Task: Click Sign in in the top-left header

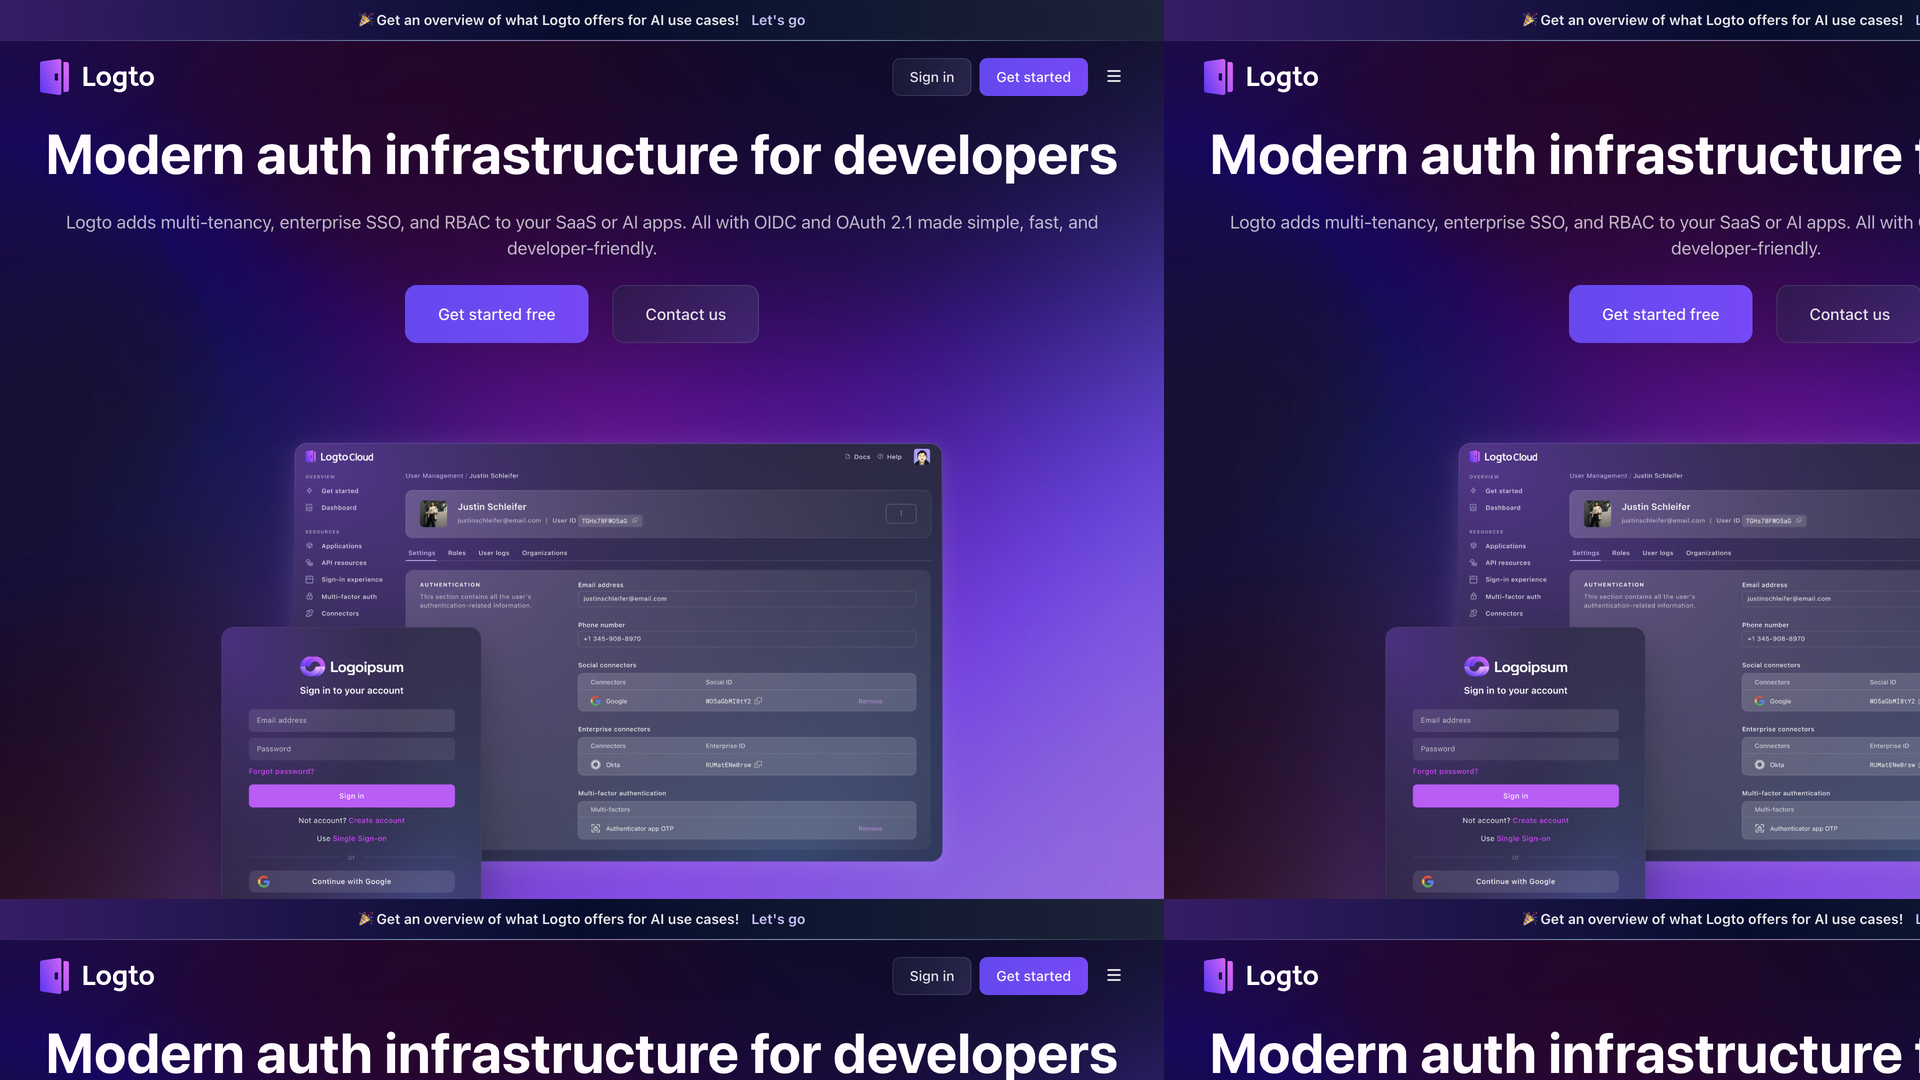Action: point(932,77)
